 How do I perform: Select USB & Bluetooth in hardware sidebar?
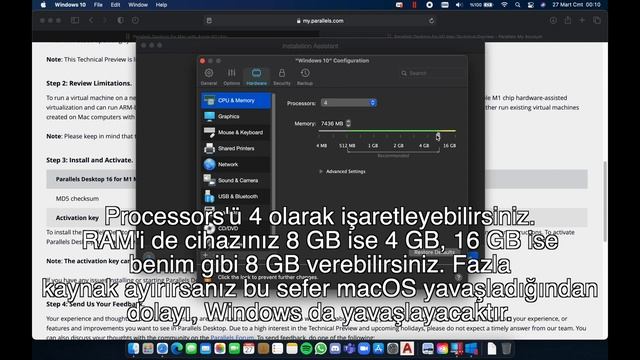236,196
